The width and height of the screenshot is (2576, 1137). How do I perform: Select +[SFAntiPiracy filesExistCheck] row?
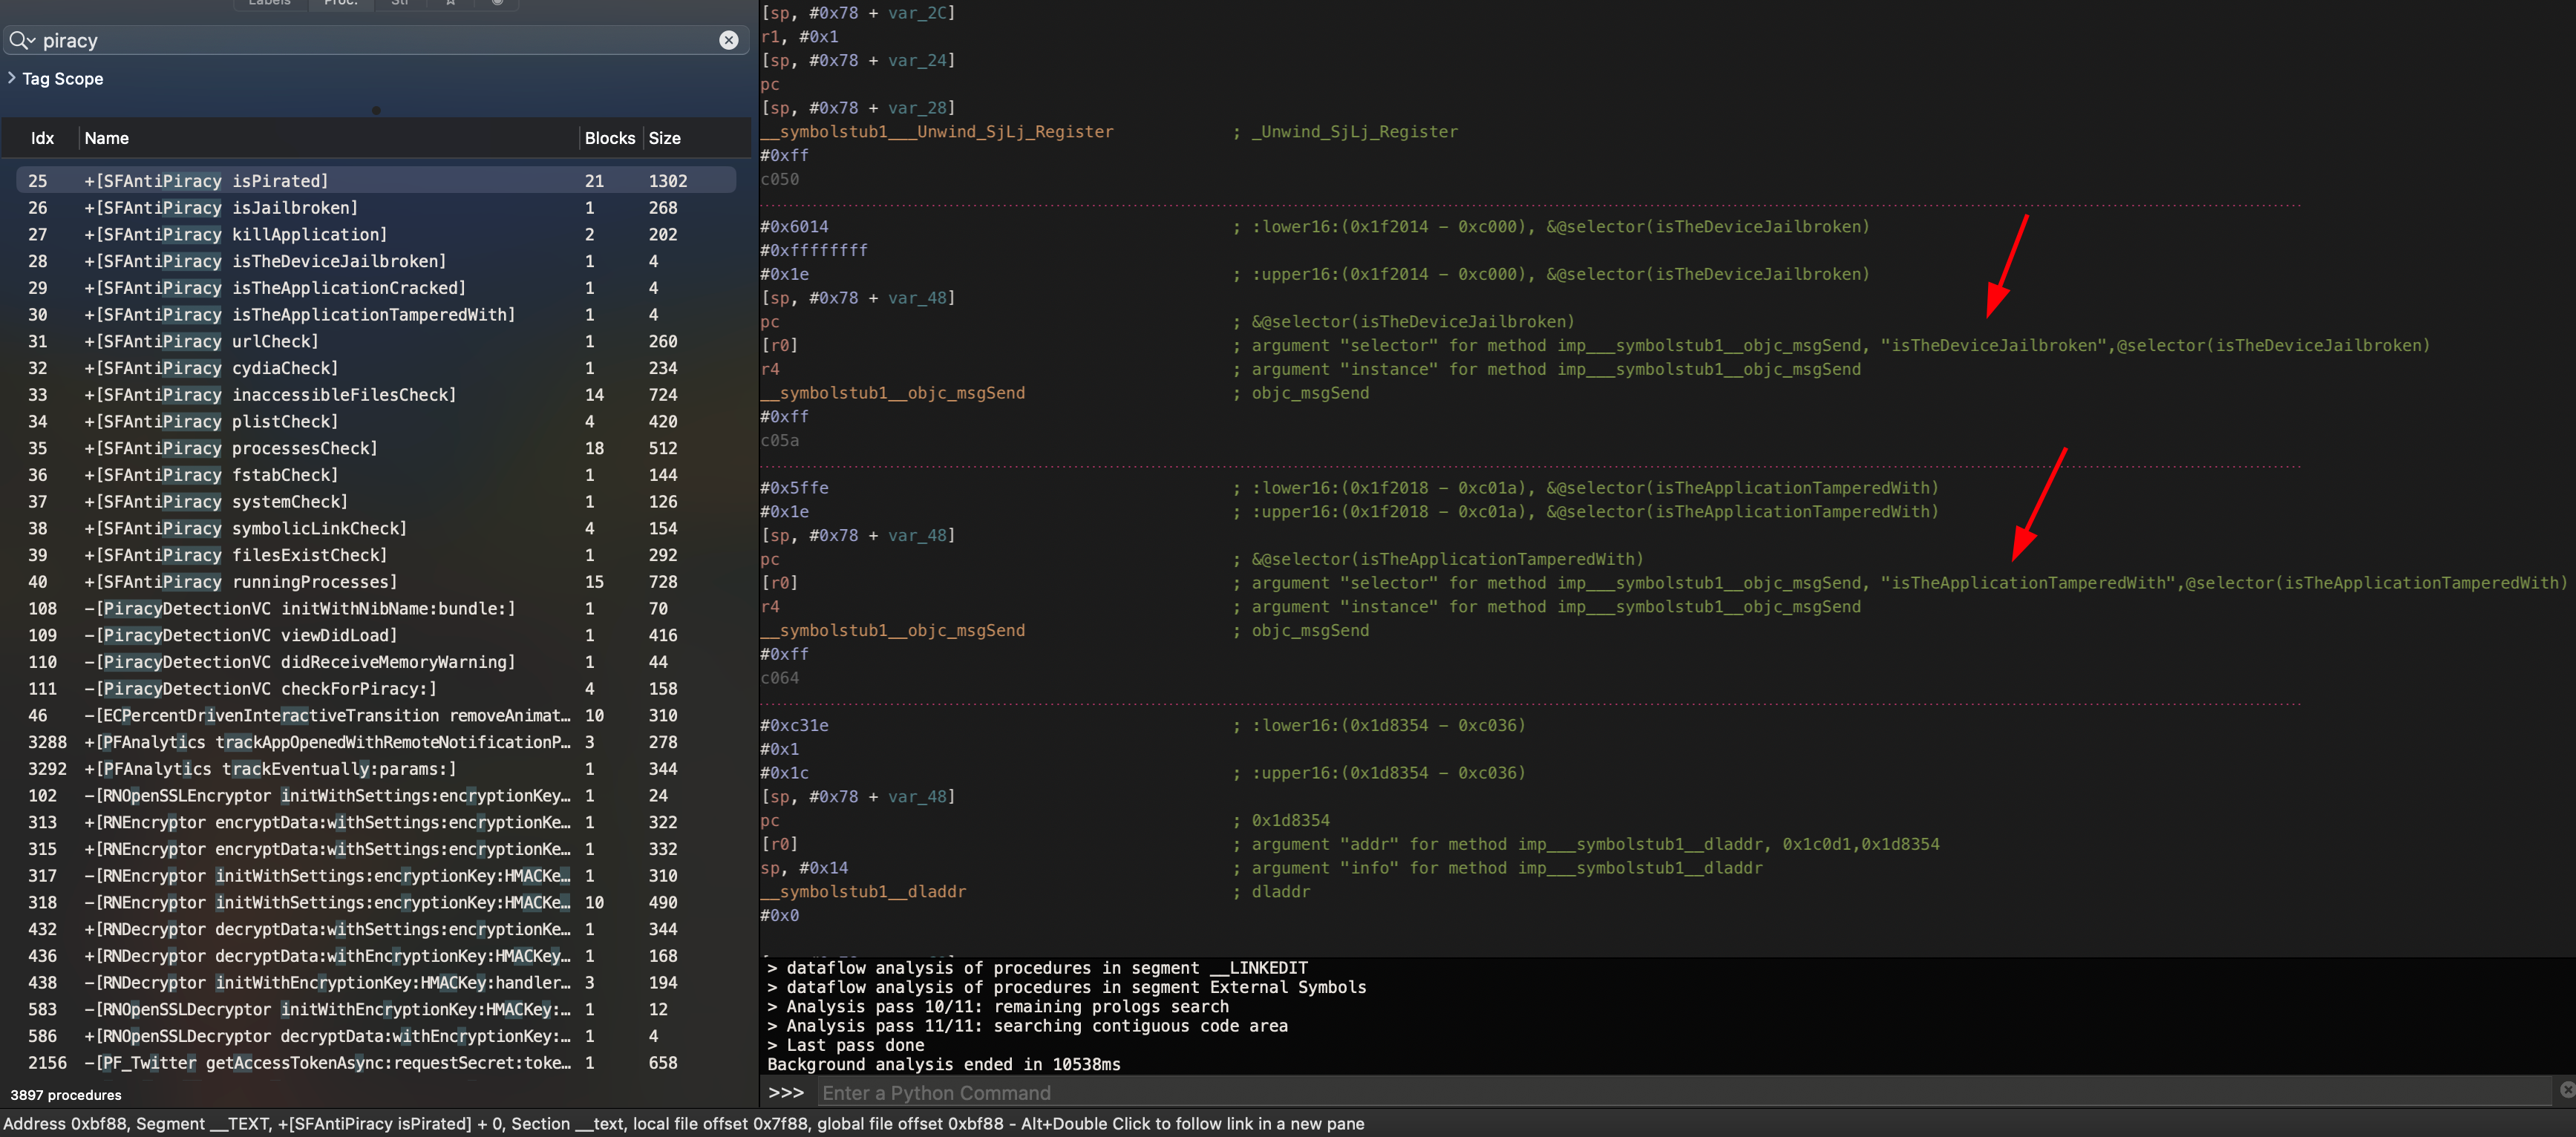point(376,555)
